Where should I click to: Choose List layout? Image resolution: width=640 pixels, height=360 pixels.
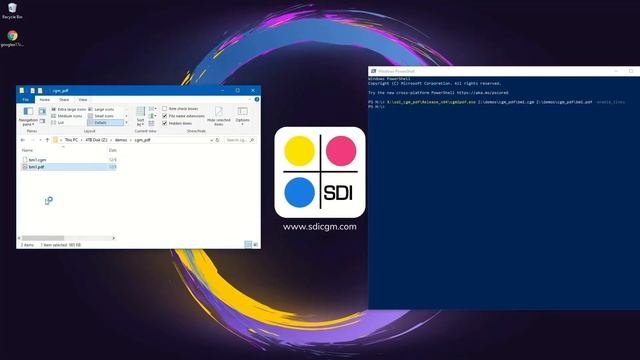(x=58, y=122)
